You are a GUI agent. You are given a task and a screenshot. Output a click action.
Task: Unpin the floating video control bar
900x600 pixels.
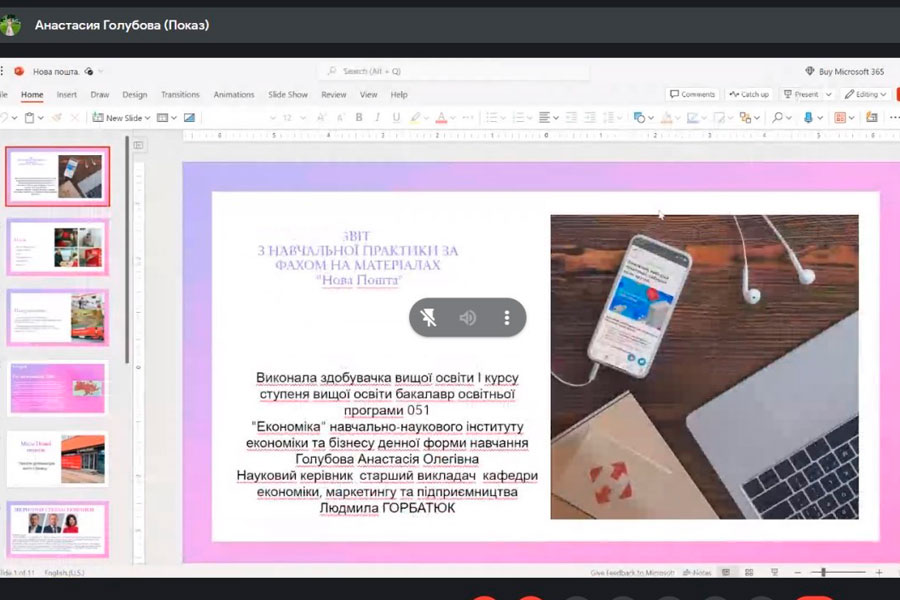coord(428,318)
